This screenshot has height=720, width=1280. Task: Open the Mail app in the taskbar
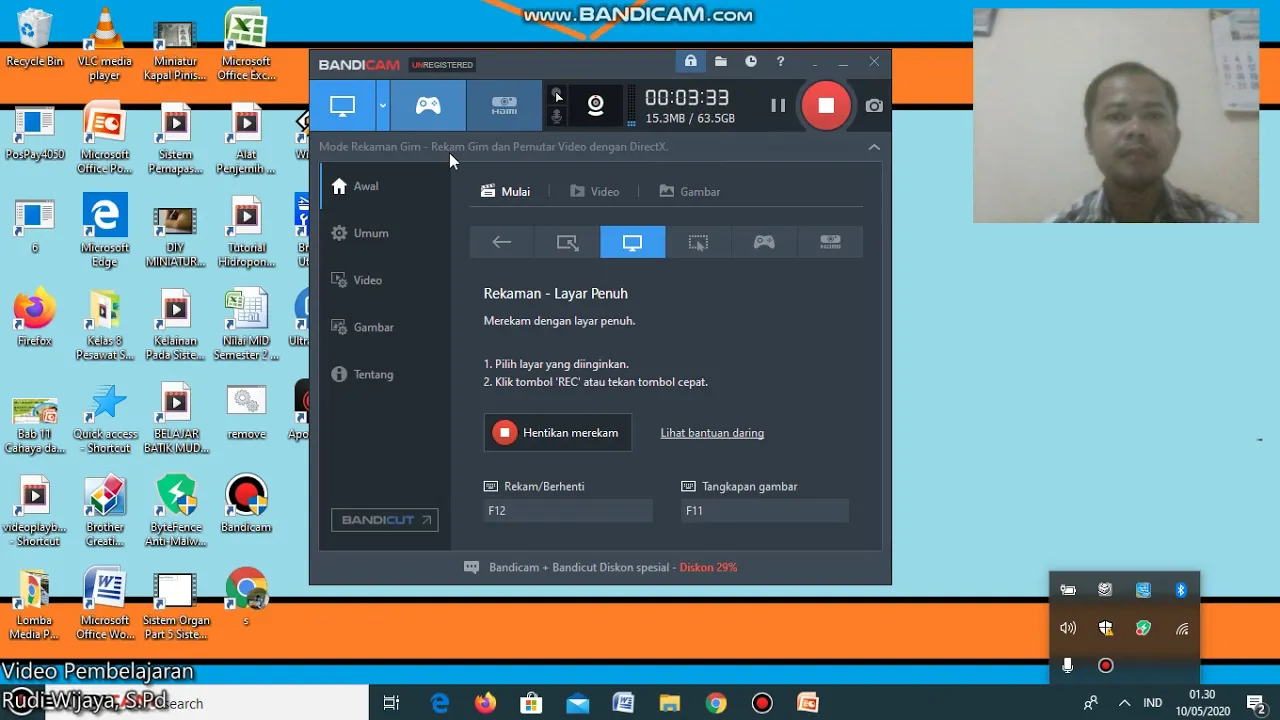pyautogui.click(x=577, y=703)
